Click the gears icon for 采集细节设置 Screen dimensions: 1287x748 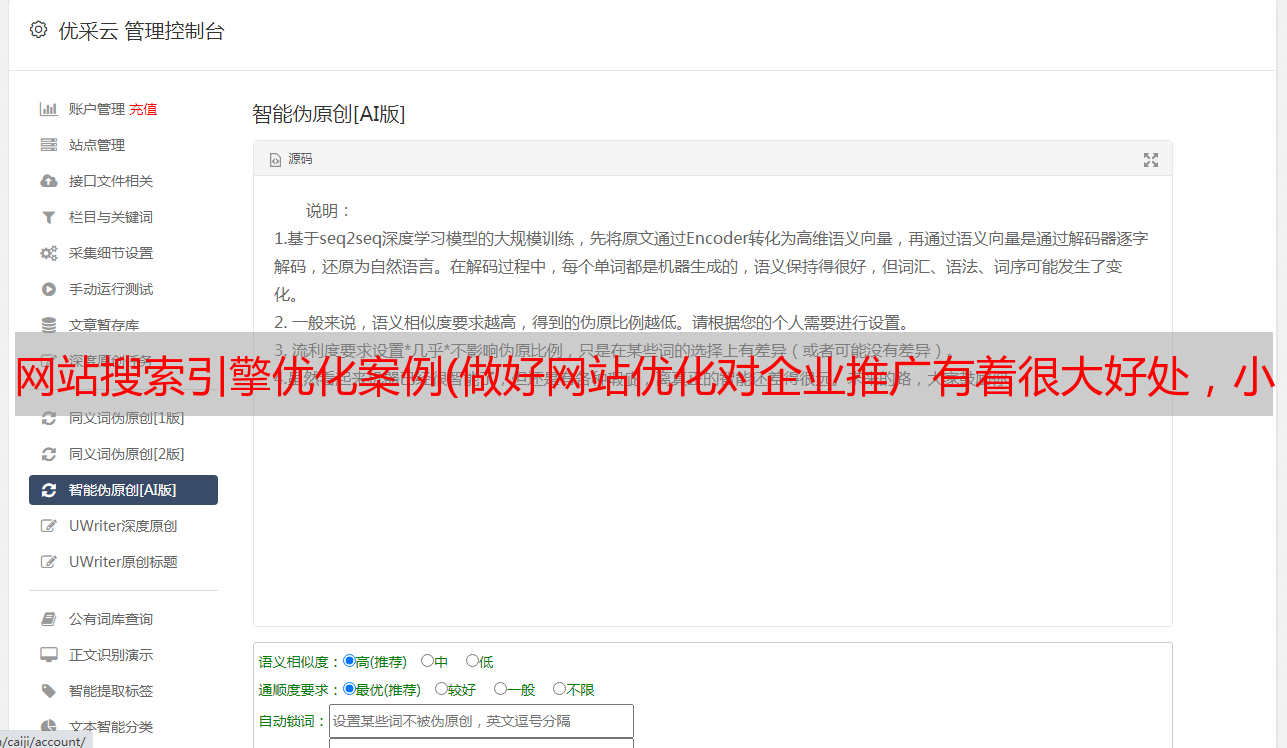click(x=48, y=253)
